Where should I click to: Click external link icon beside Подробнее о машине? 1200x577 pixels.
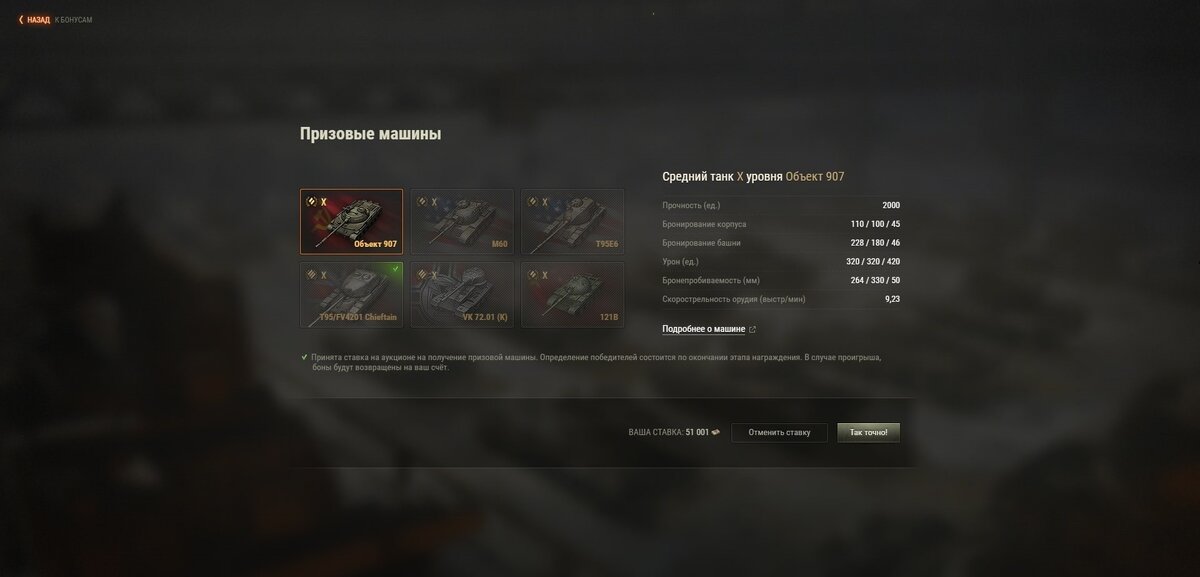pyautogui.click(x=753, y=329)
